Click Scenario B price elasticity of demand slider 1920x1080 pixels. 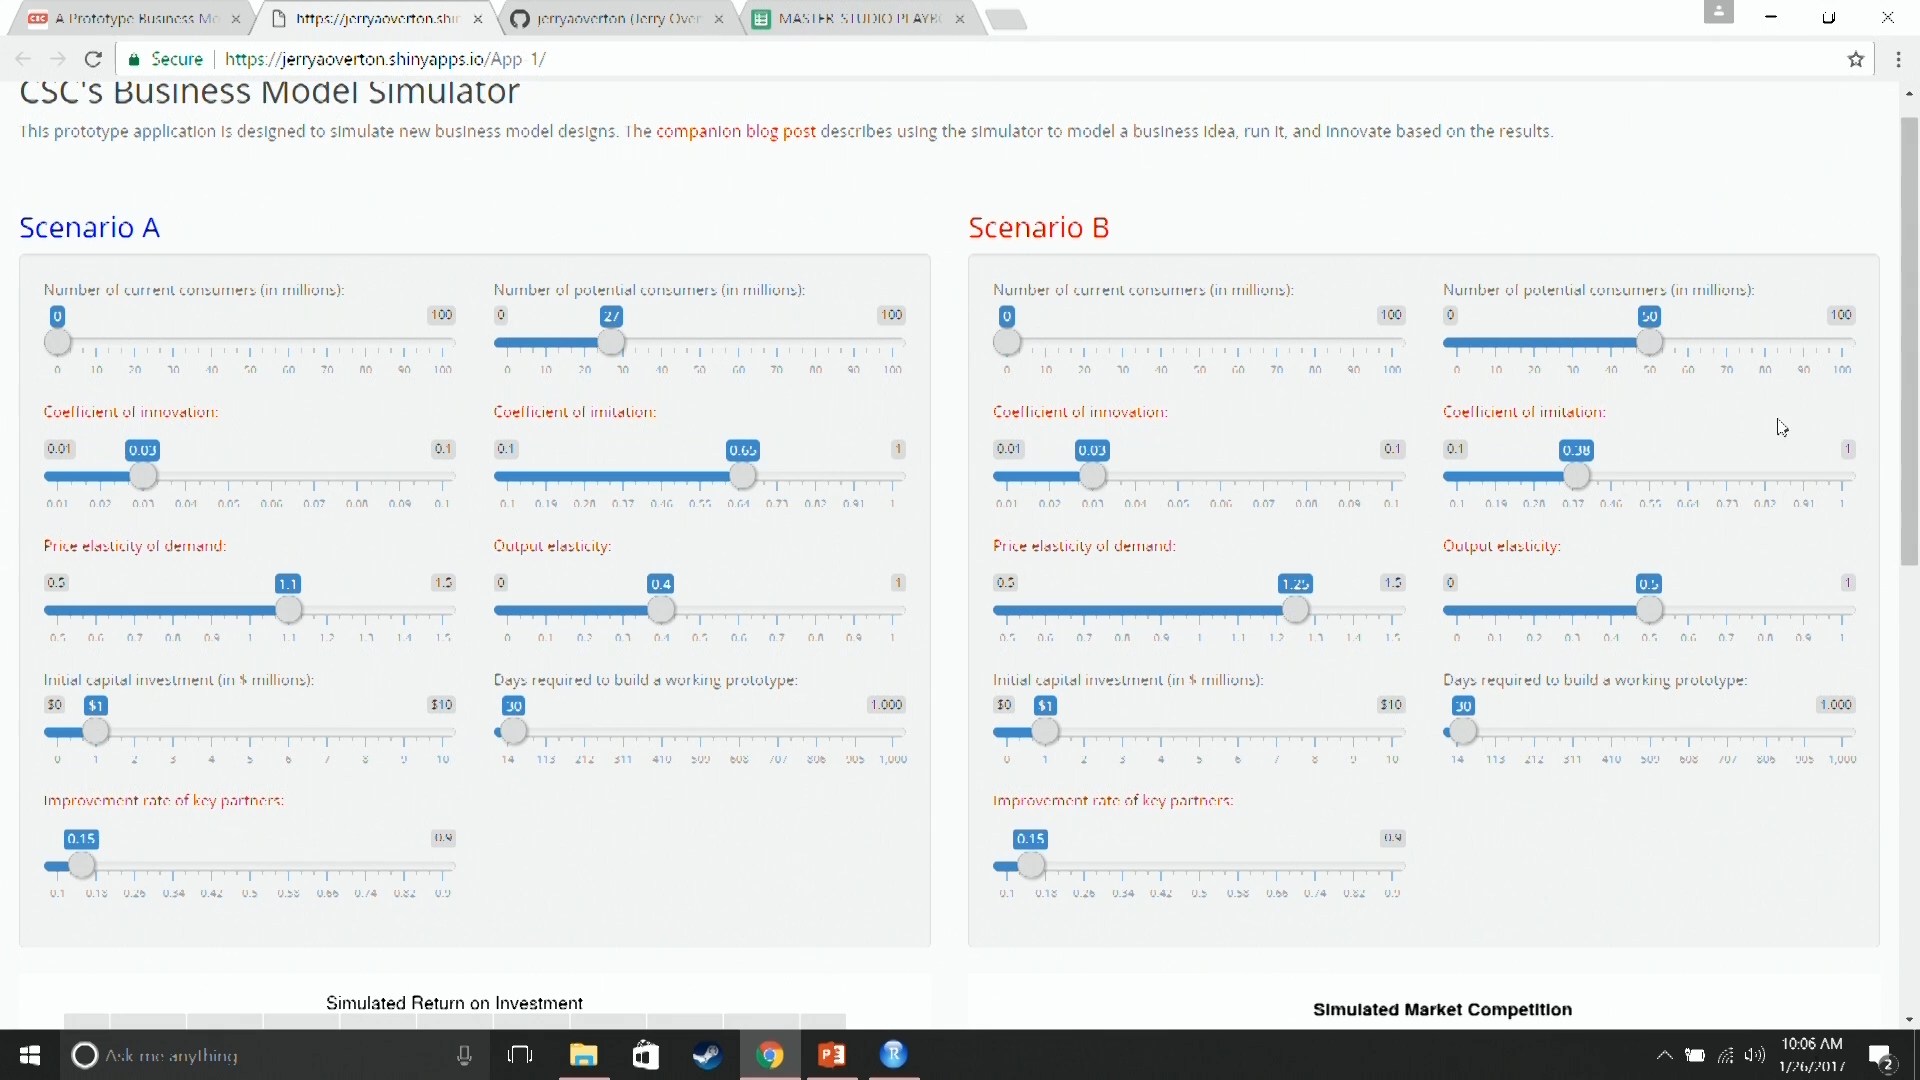click(x=1295, y=609)
